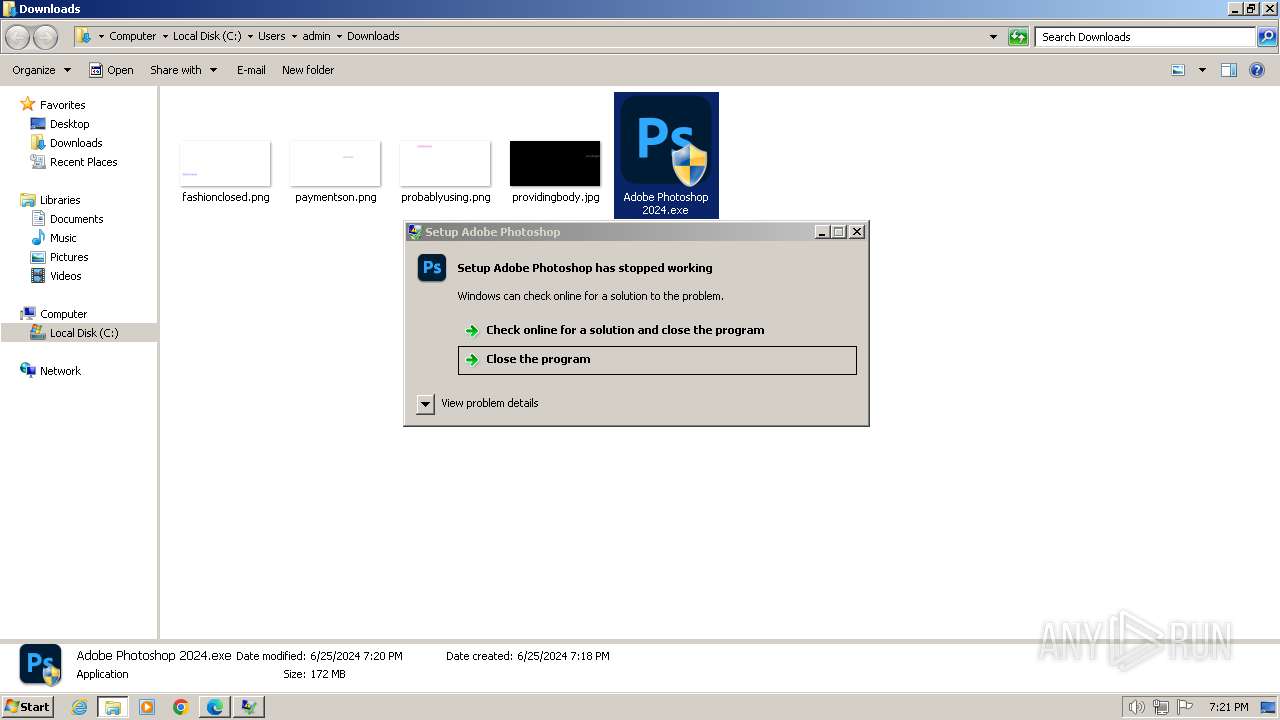Click the search magnifier icon
The image size is (1280, 720).
[1267, 37]
